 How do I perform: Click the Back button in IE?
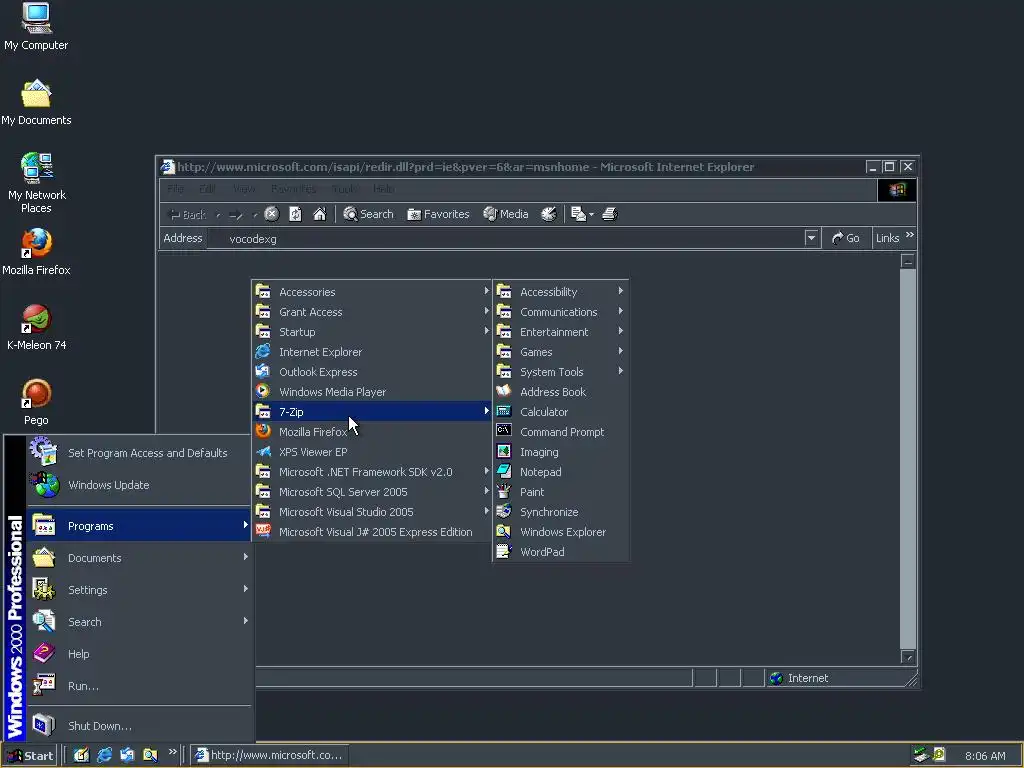[x=188, y=214]
